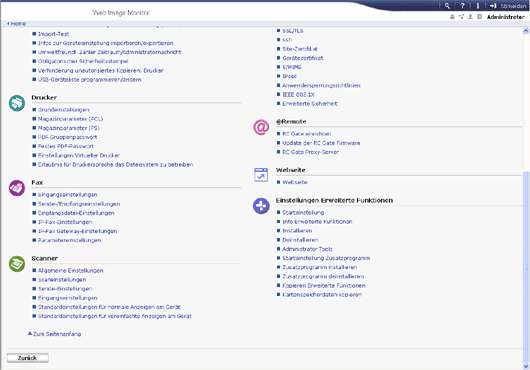Click the pink @Remote section icon
Image resolution: width=530 pixels, height=370 pixels.
click(261, 127)
